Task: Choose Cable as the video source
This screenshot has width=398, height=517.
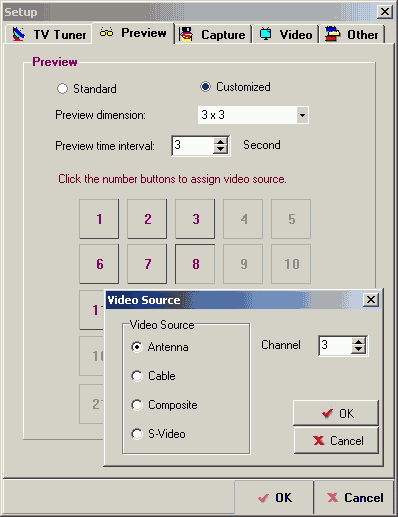Action: pyautogui.click(x=137, y=376)
